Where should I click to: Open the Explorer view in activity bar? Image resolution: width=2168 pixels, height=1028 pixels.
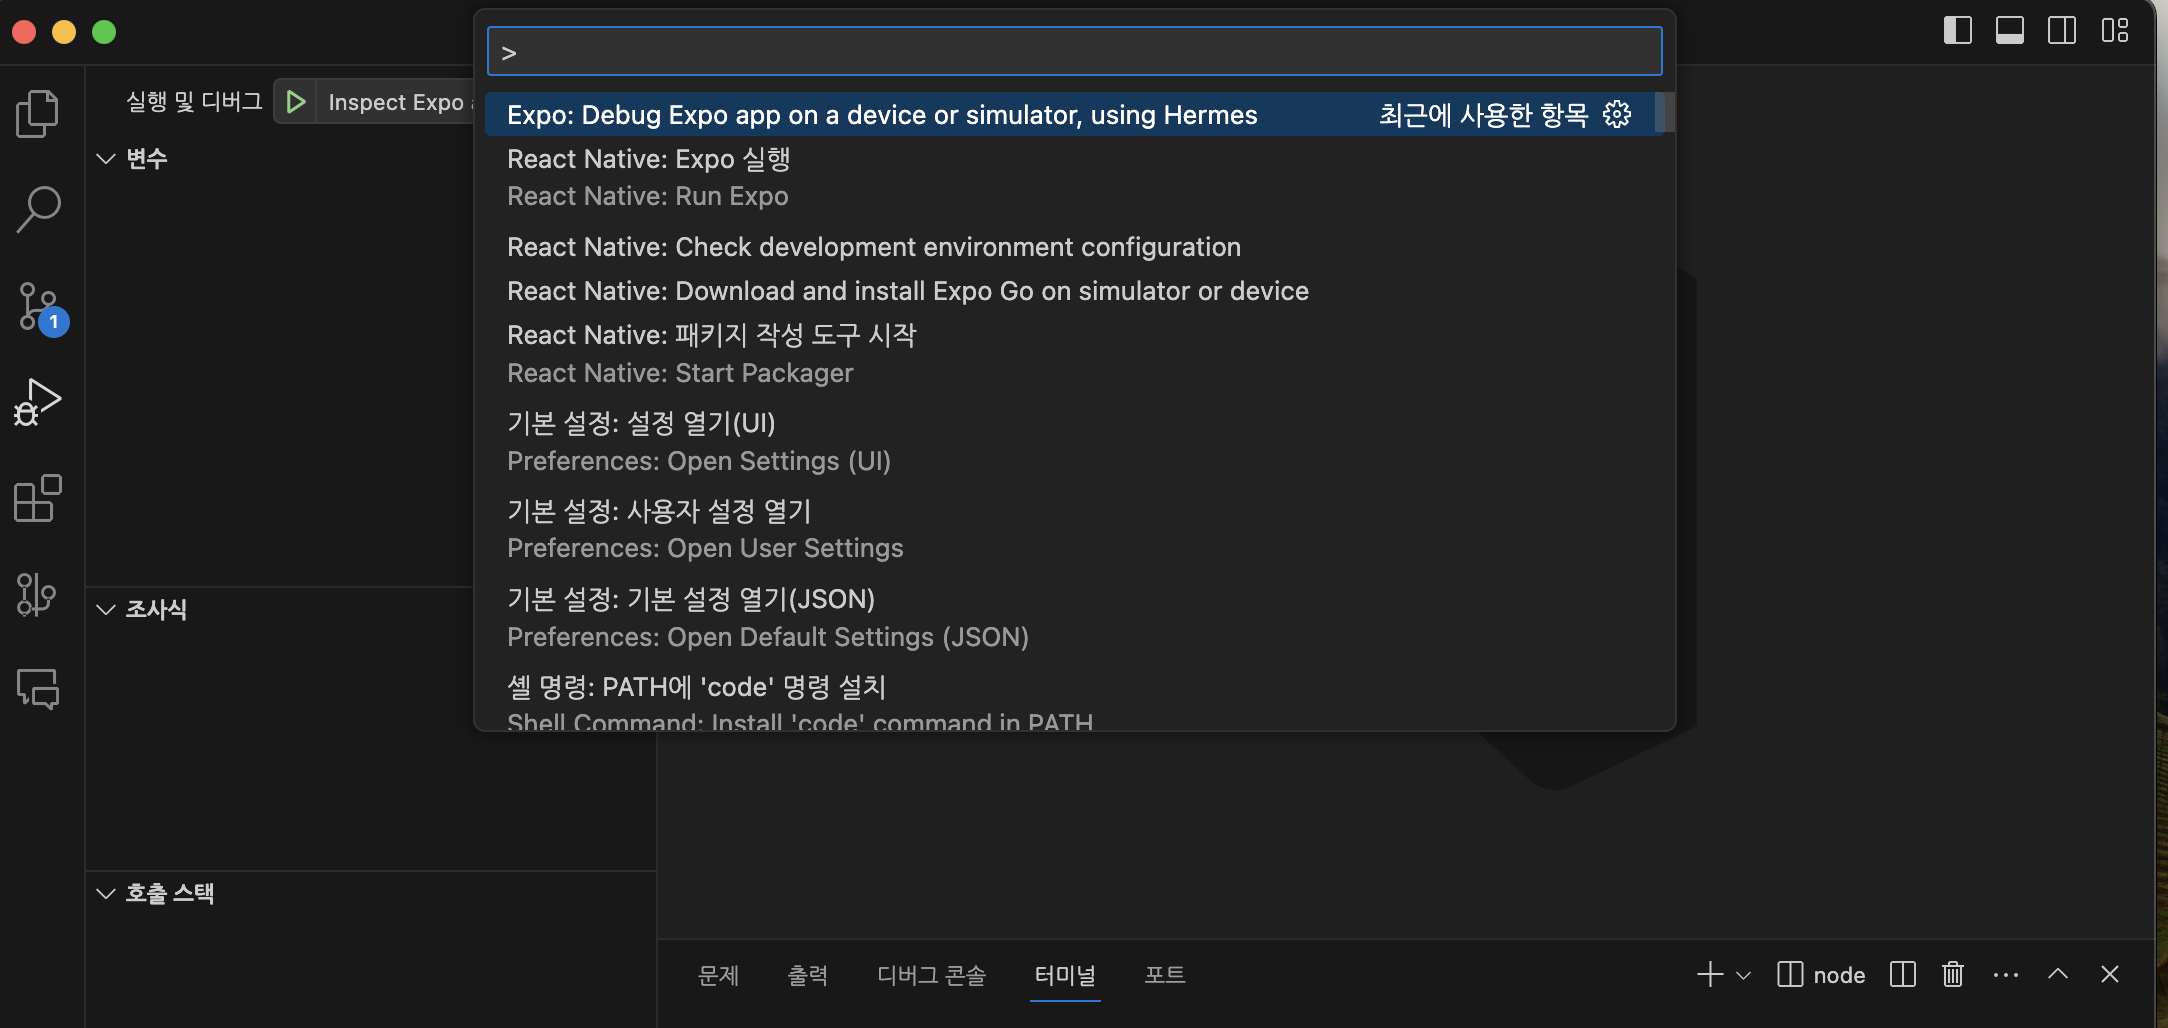[x=38, y=113]
